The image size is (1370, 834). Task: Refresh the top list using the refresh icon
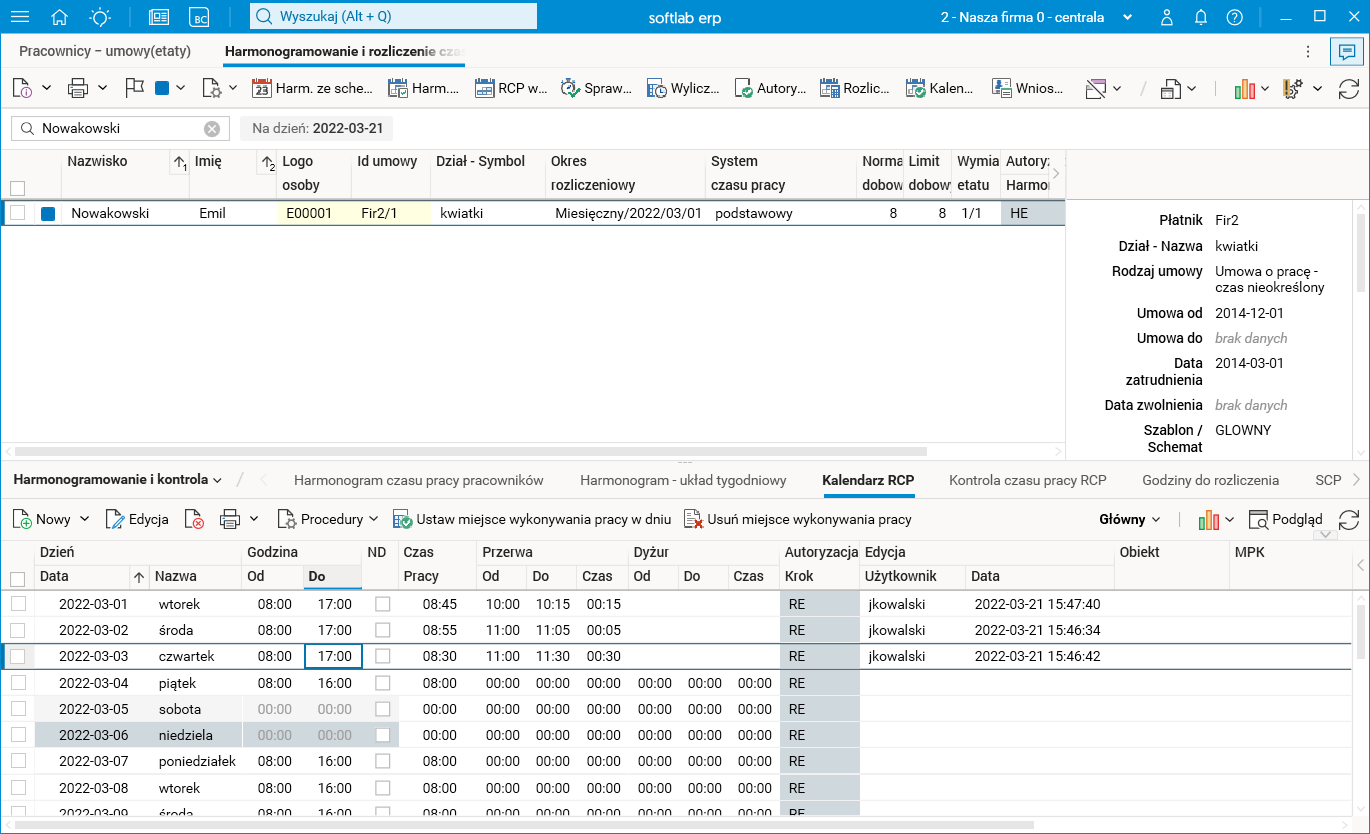[x=1349, y=89]
